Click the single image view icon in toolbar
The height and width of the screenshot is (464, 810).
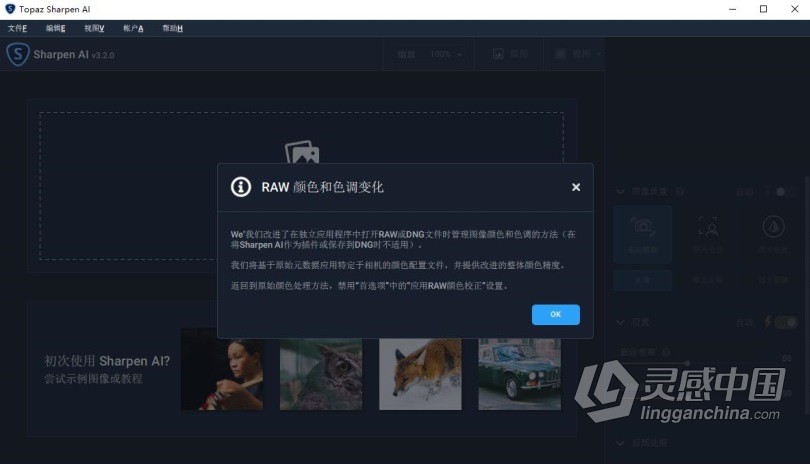(x=498, y=54)
